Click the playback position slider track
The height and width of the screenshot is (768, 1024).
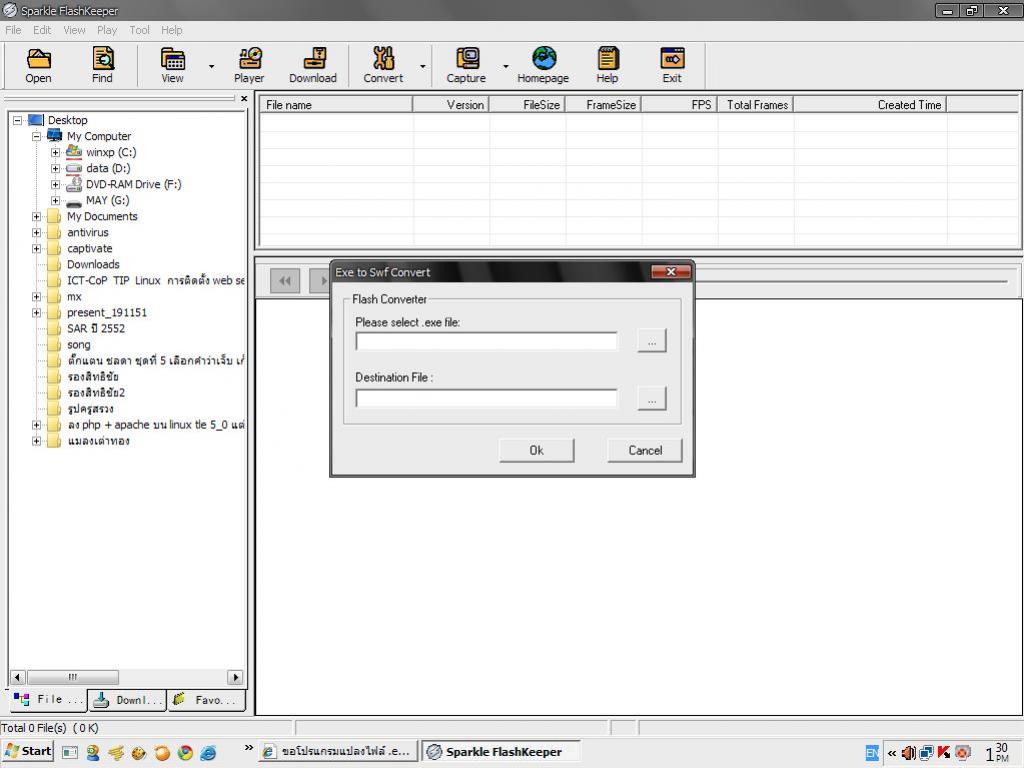click(850, 281)
